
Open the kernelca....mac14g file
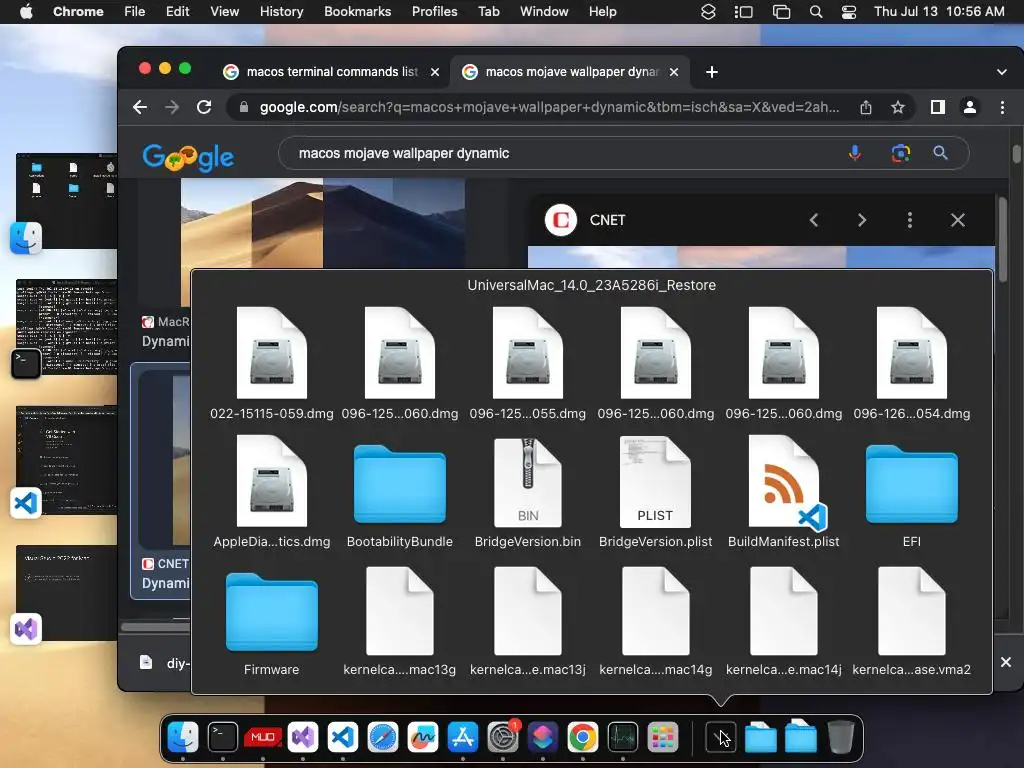pyautogui.click(x=656, y=620)
